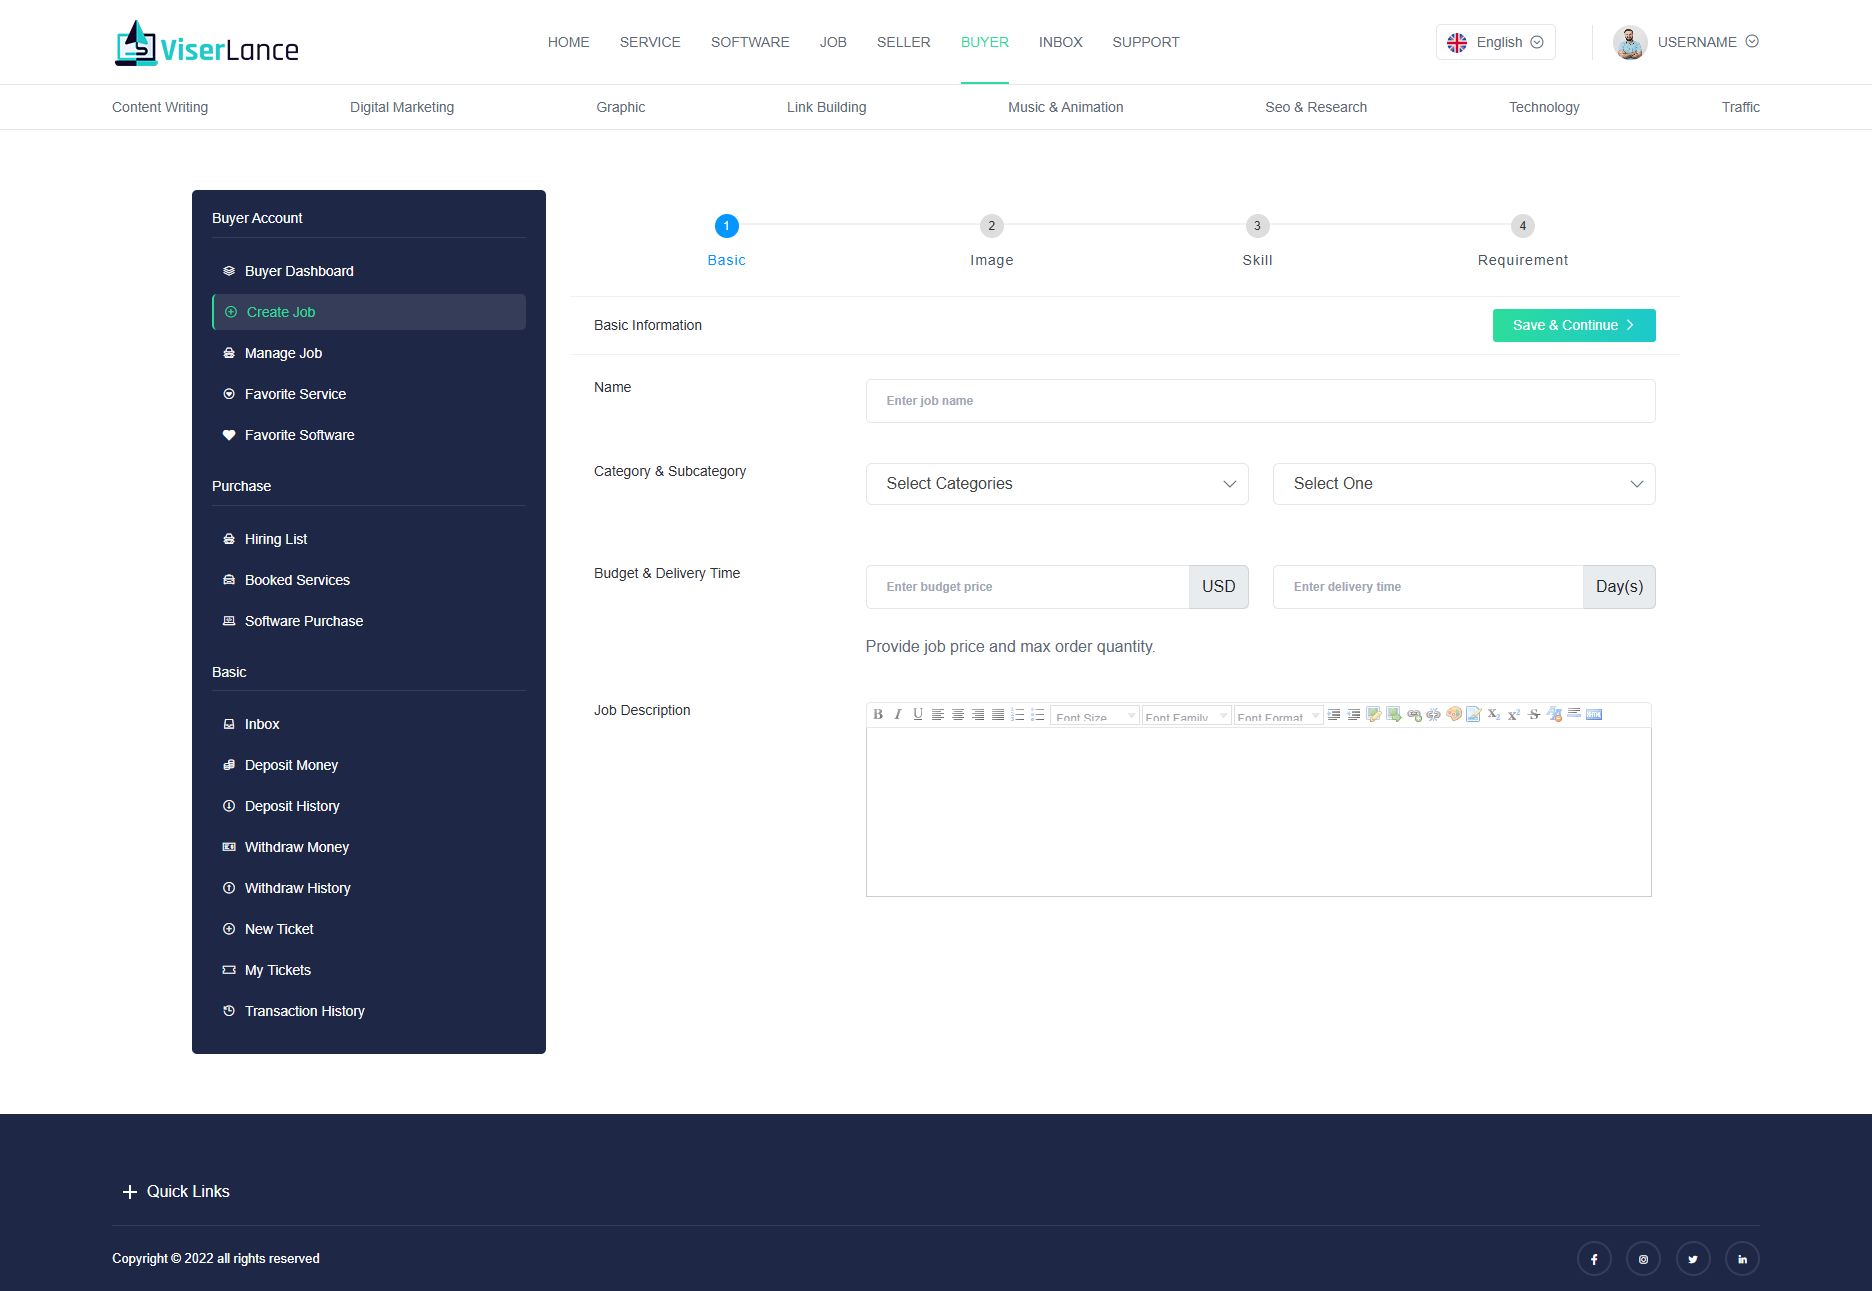This screenshot has width=1872, height=1291.
Task: Open Facebook footer icon
Action: 1594,1259
